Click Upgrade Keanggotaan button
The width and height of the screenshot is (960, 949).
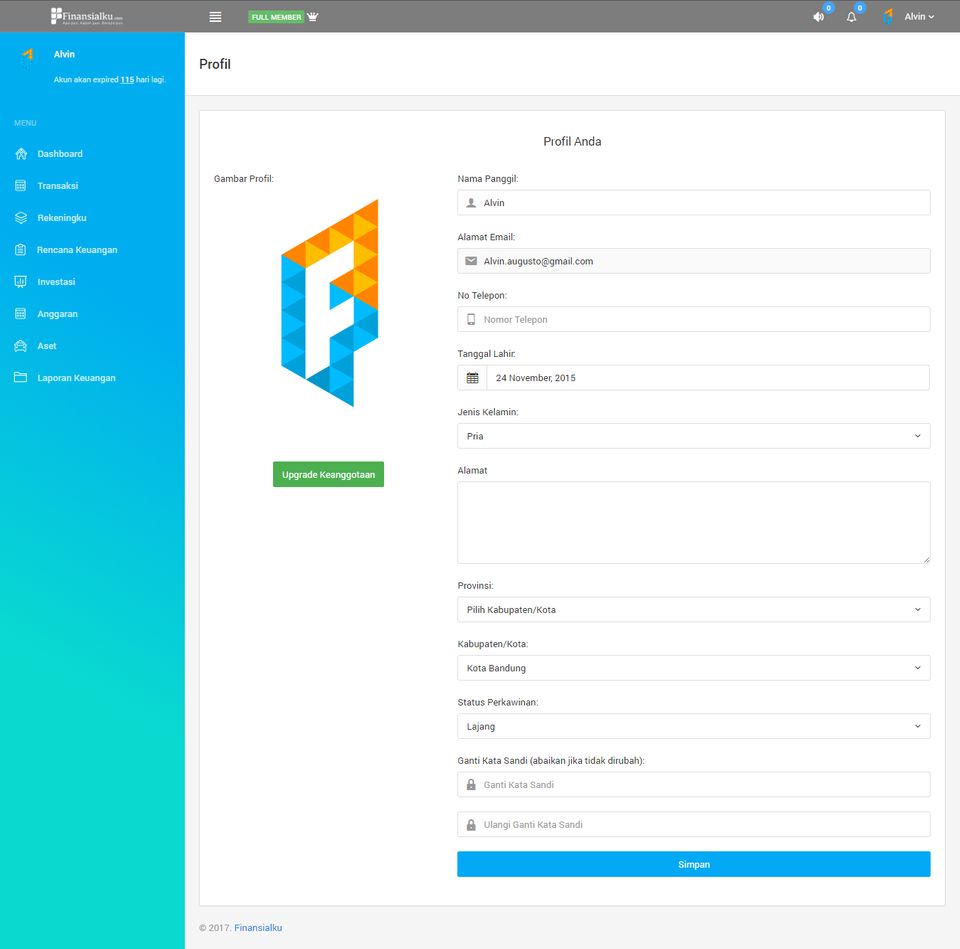pyautogui.click(x=328, y=474)
